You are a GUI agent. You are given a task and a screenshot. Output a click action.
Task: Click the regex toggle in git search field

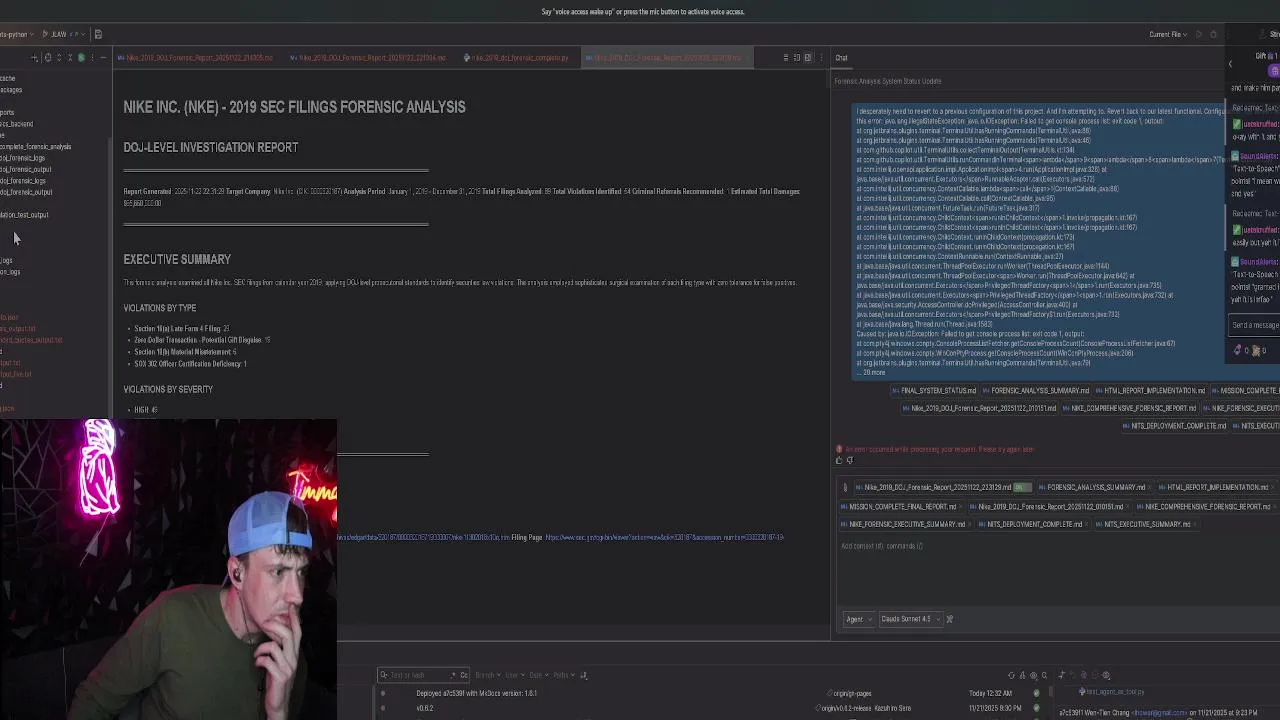(454, 675)
